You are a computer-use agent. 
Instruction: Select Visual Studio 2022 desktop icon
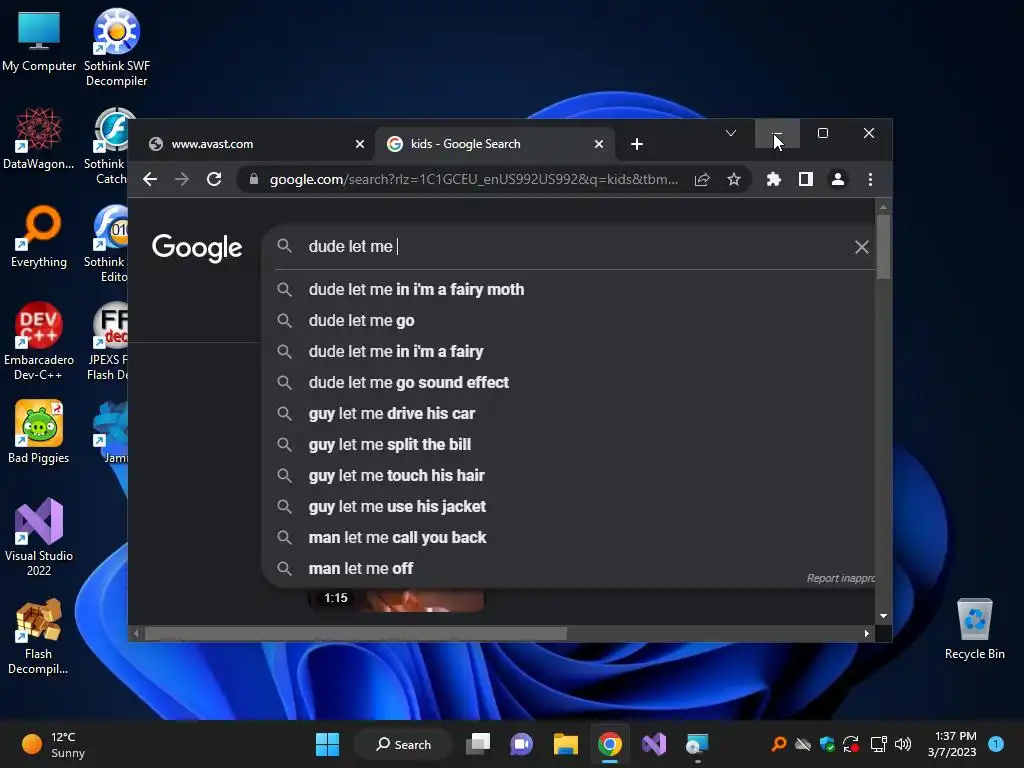point(39,537)
